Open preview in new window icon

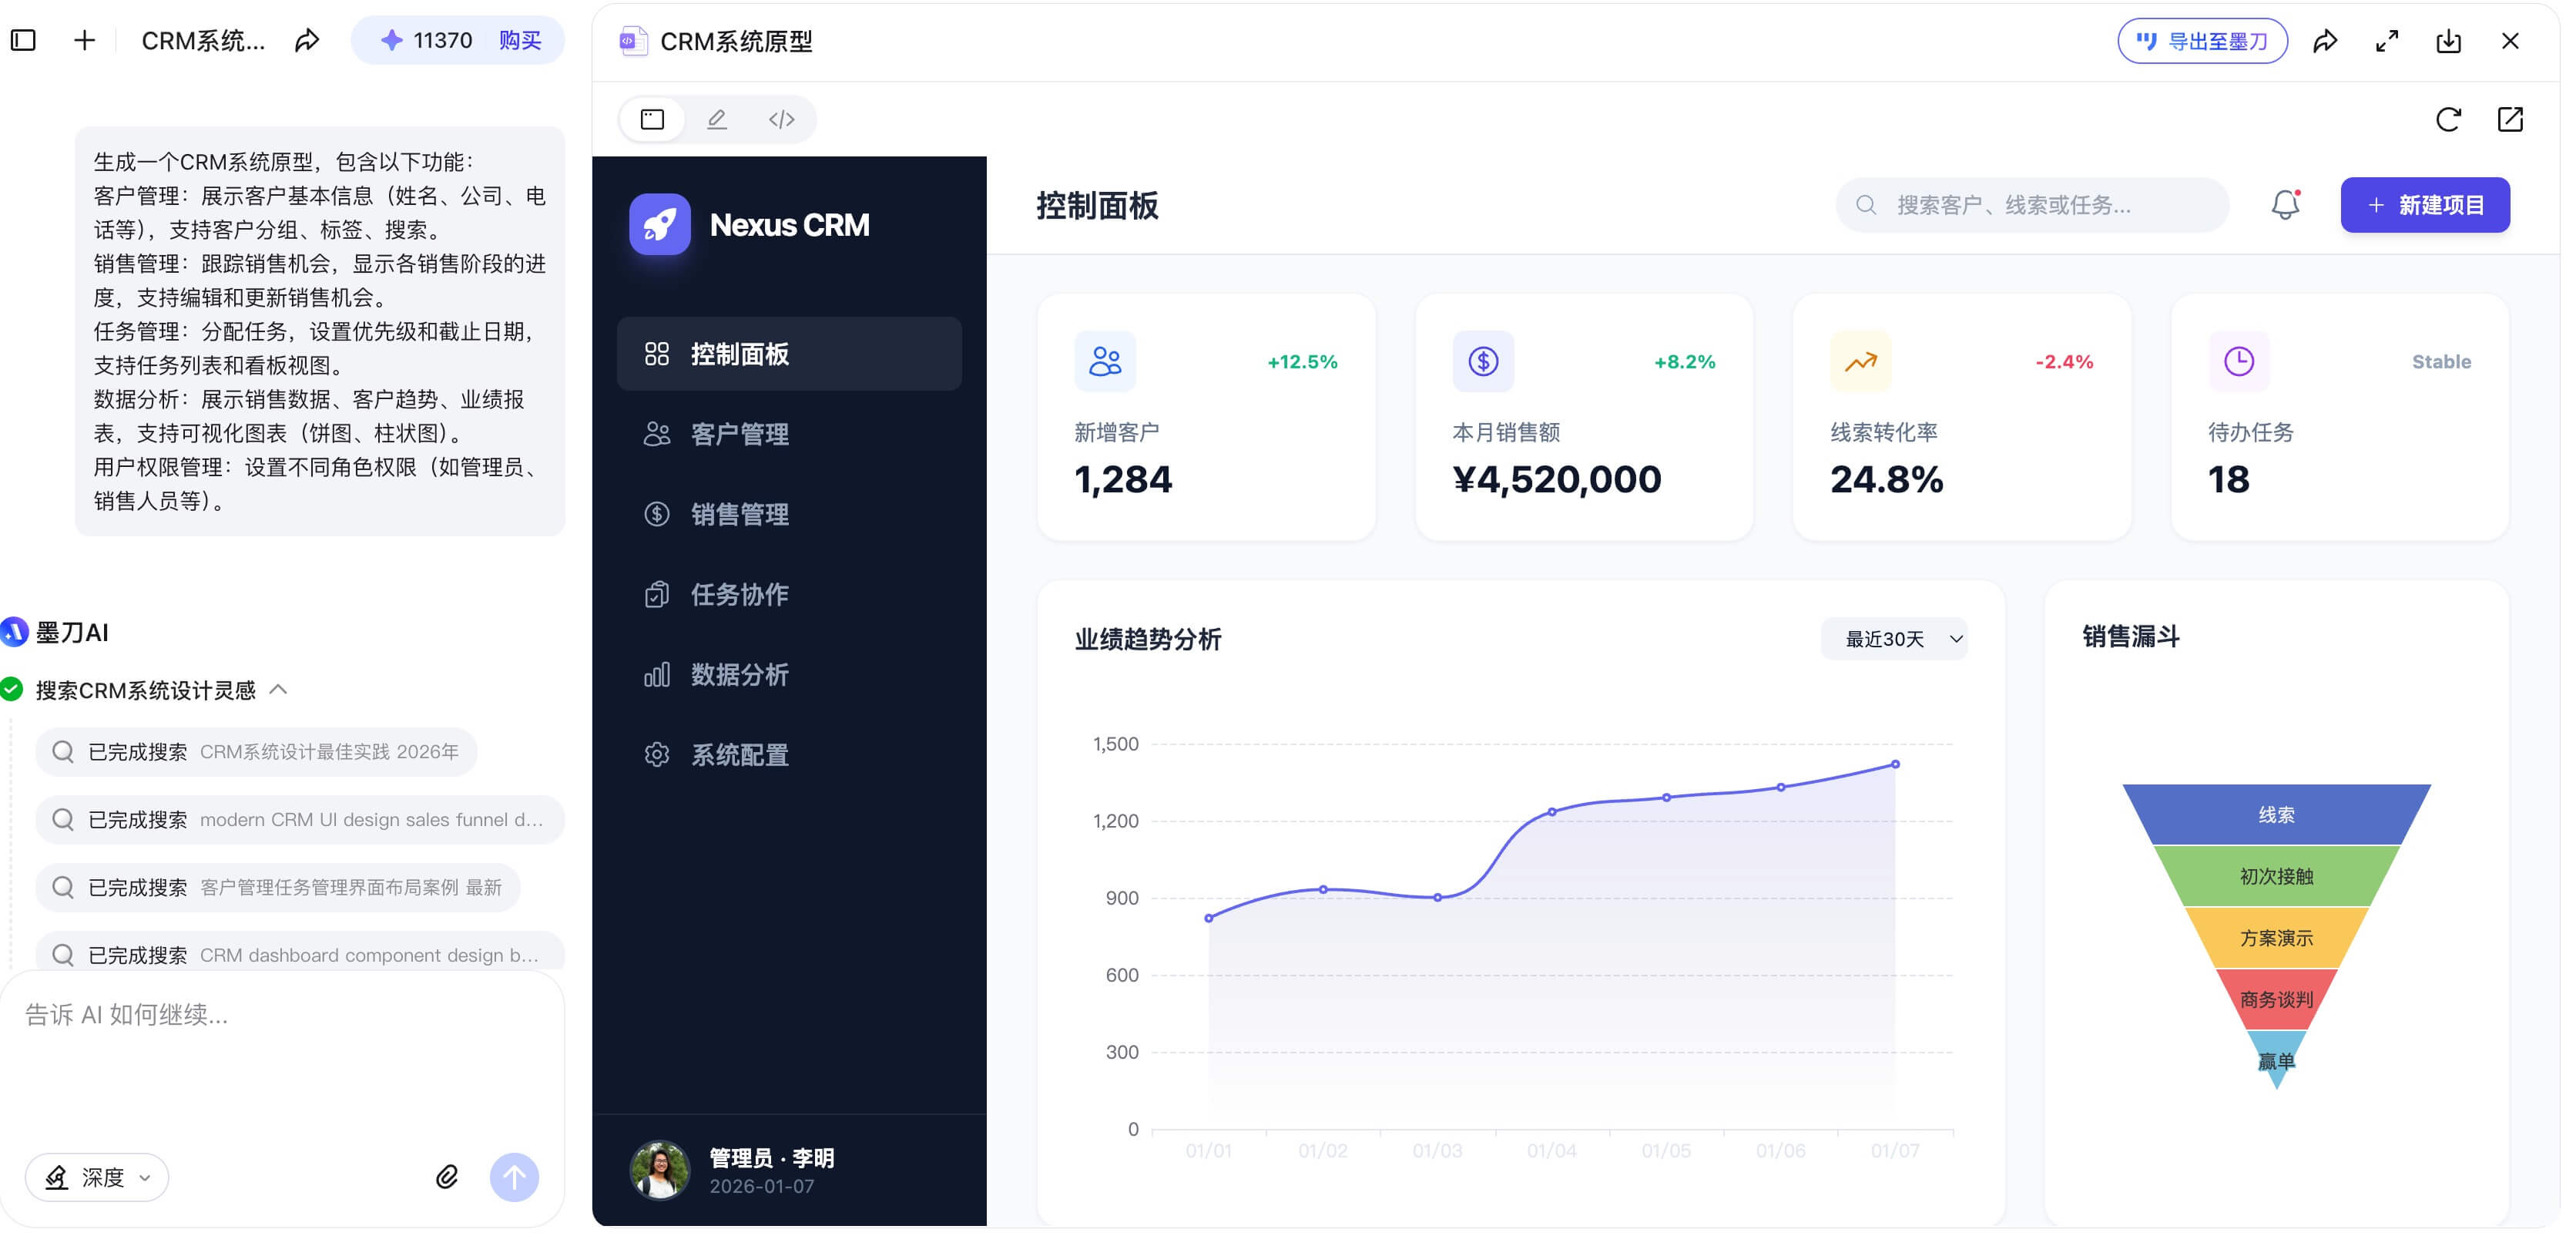pyautogui.click(x=2510, y=120)
